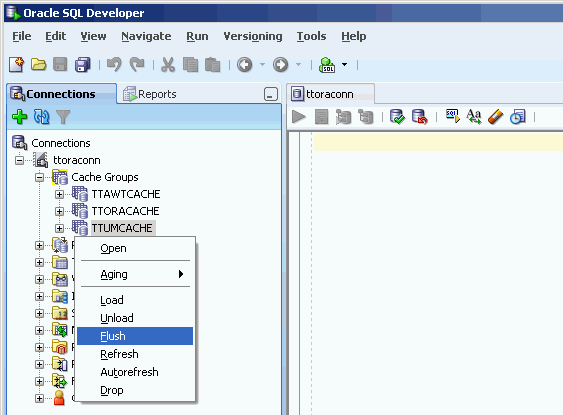Click the Rollback database icon
The width and height of the screenshot is (563, 415).
tap(419, 117)
